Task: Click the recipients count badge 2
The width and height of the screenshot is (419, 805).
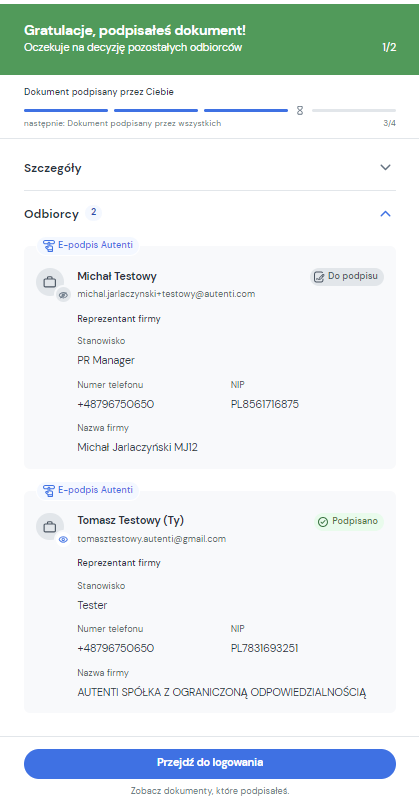Action: coord(93,212)
